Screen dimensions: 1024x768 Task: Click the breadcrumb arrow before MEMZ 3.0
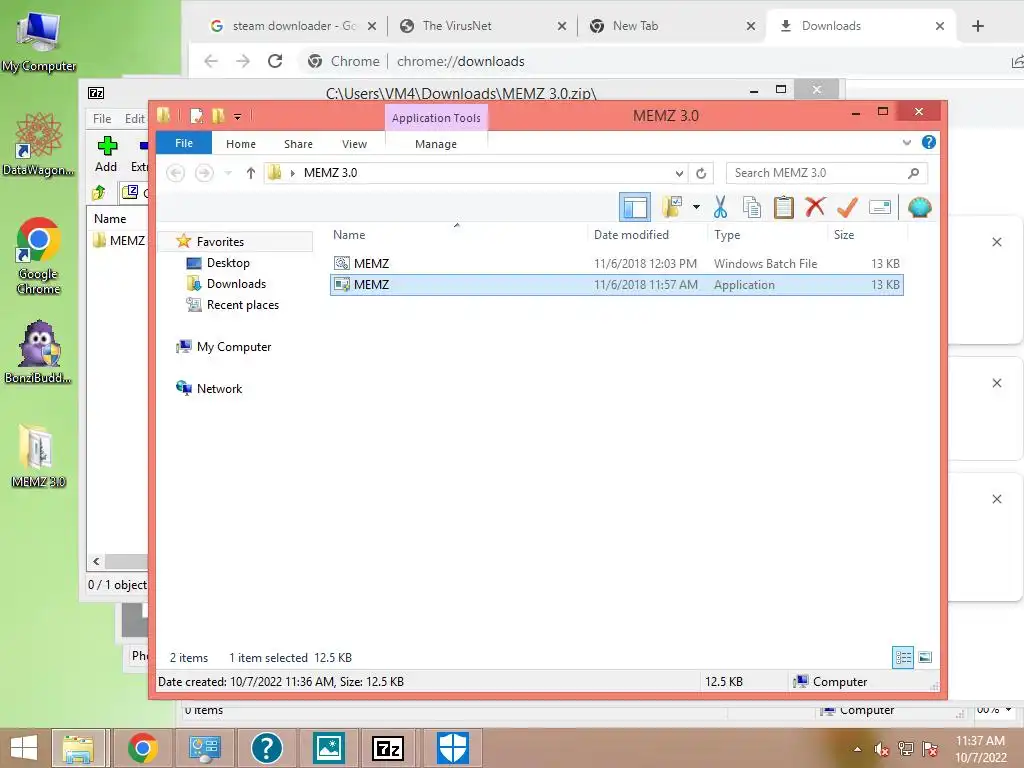293,173
